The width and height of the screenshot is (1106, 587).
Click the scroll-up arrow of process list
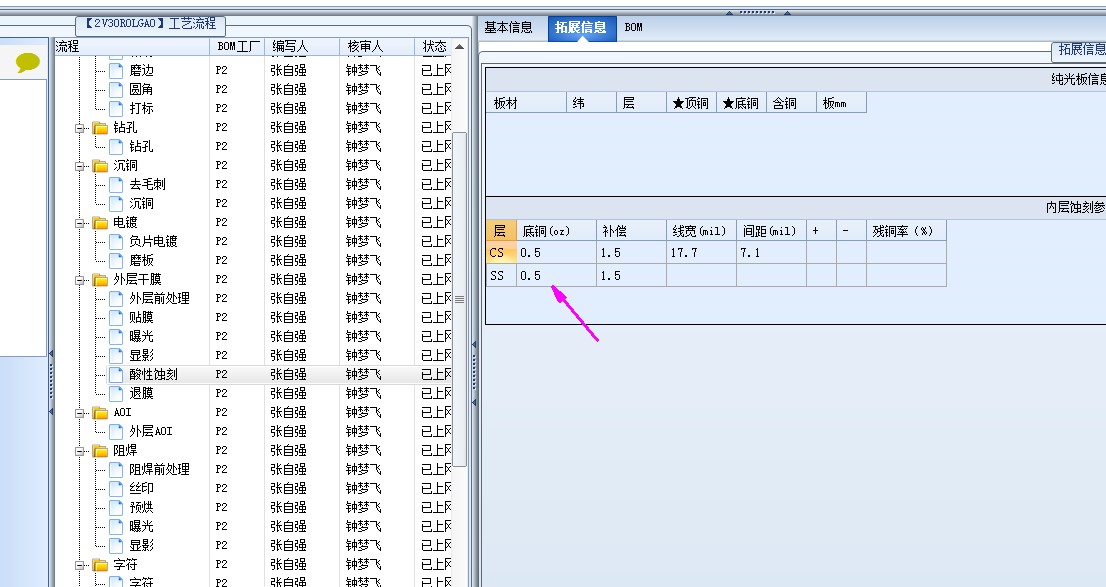point(460,47)
